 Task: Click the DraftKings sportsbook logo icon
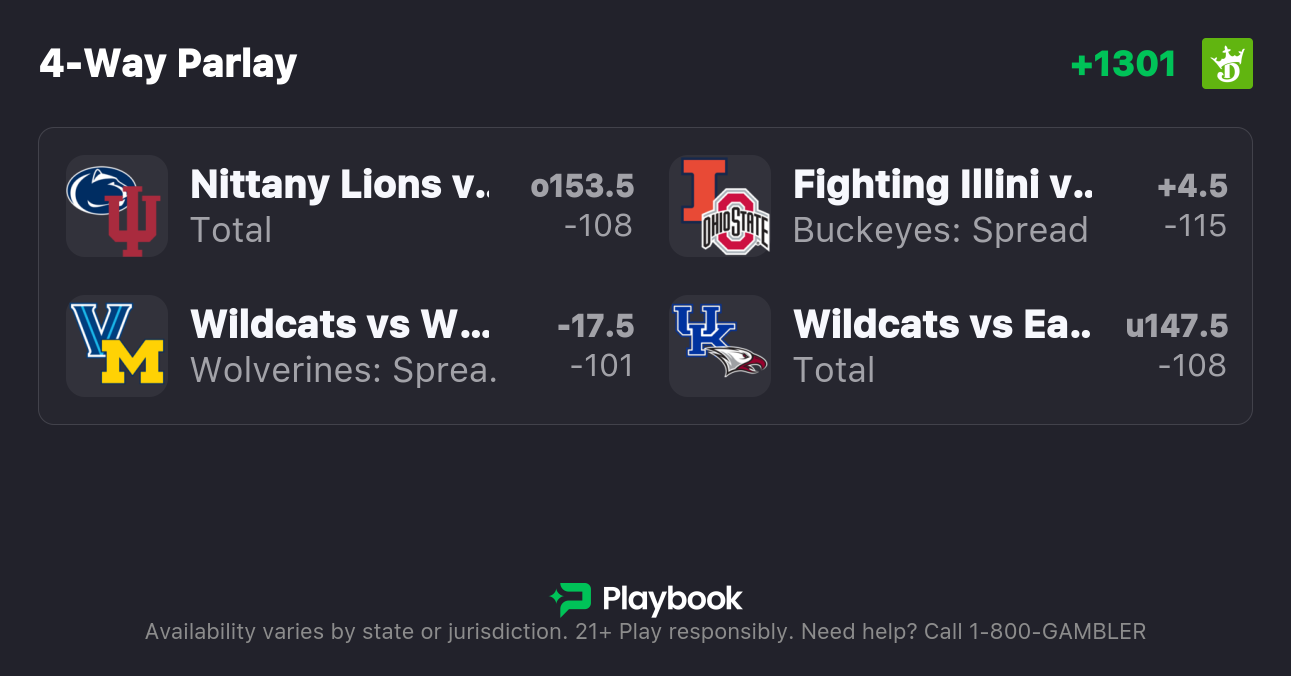coord(1227,64)
